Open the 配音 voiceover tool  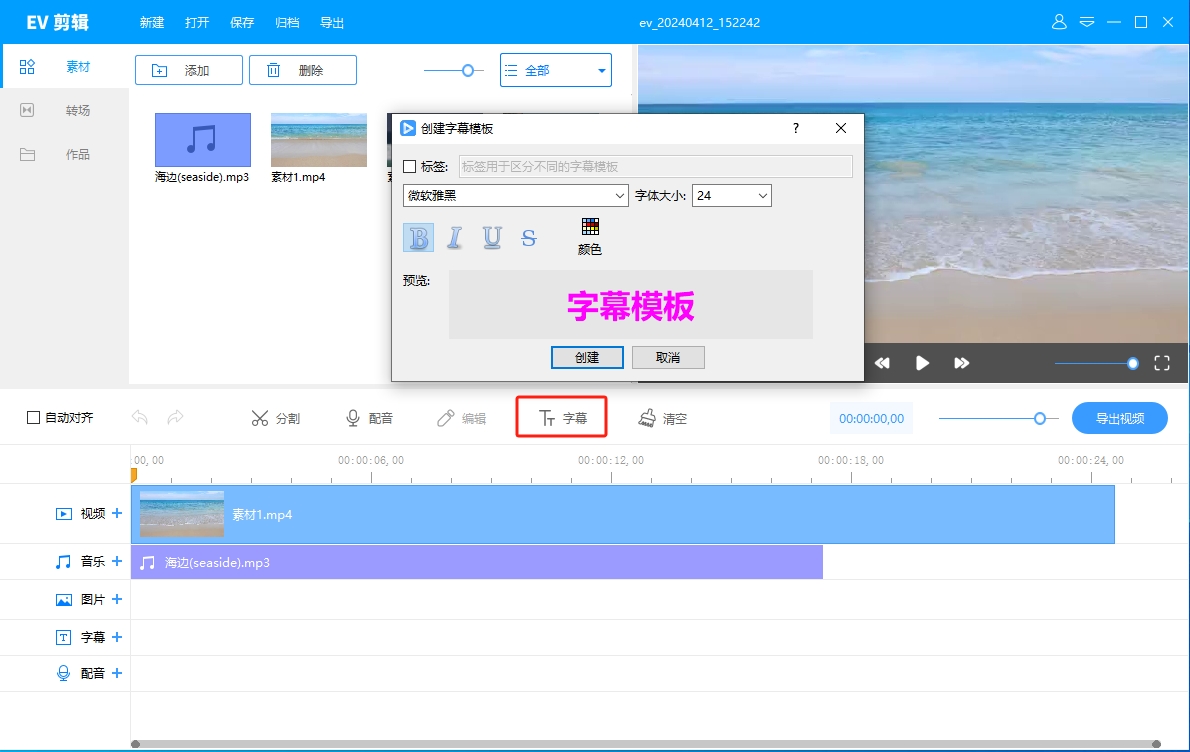369,418
